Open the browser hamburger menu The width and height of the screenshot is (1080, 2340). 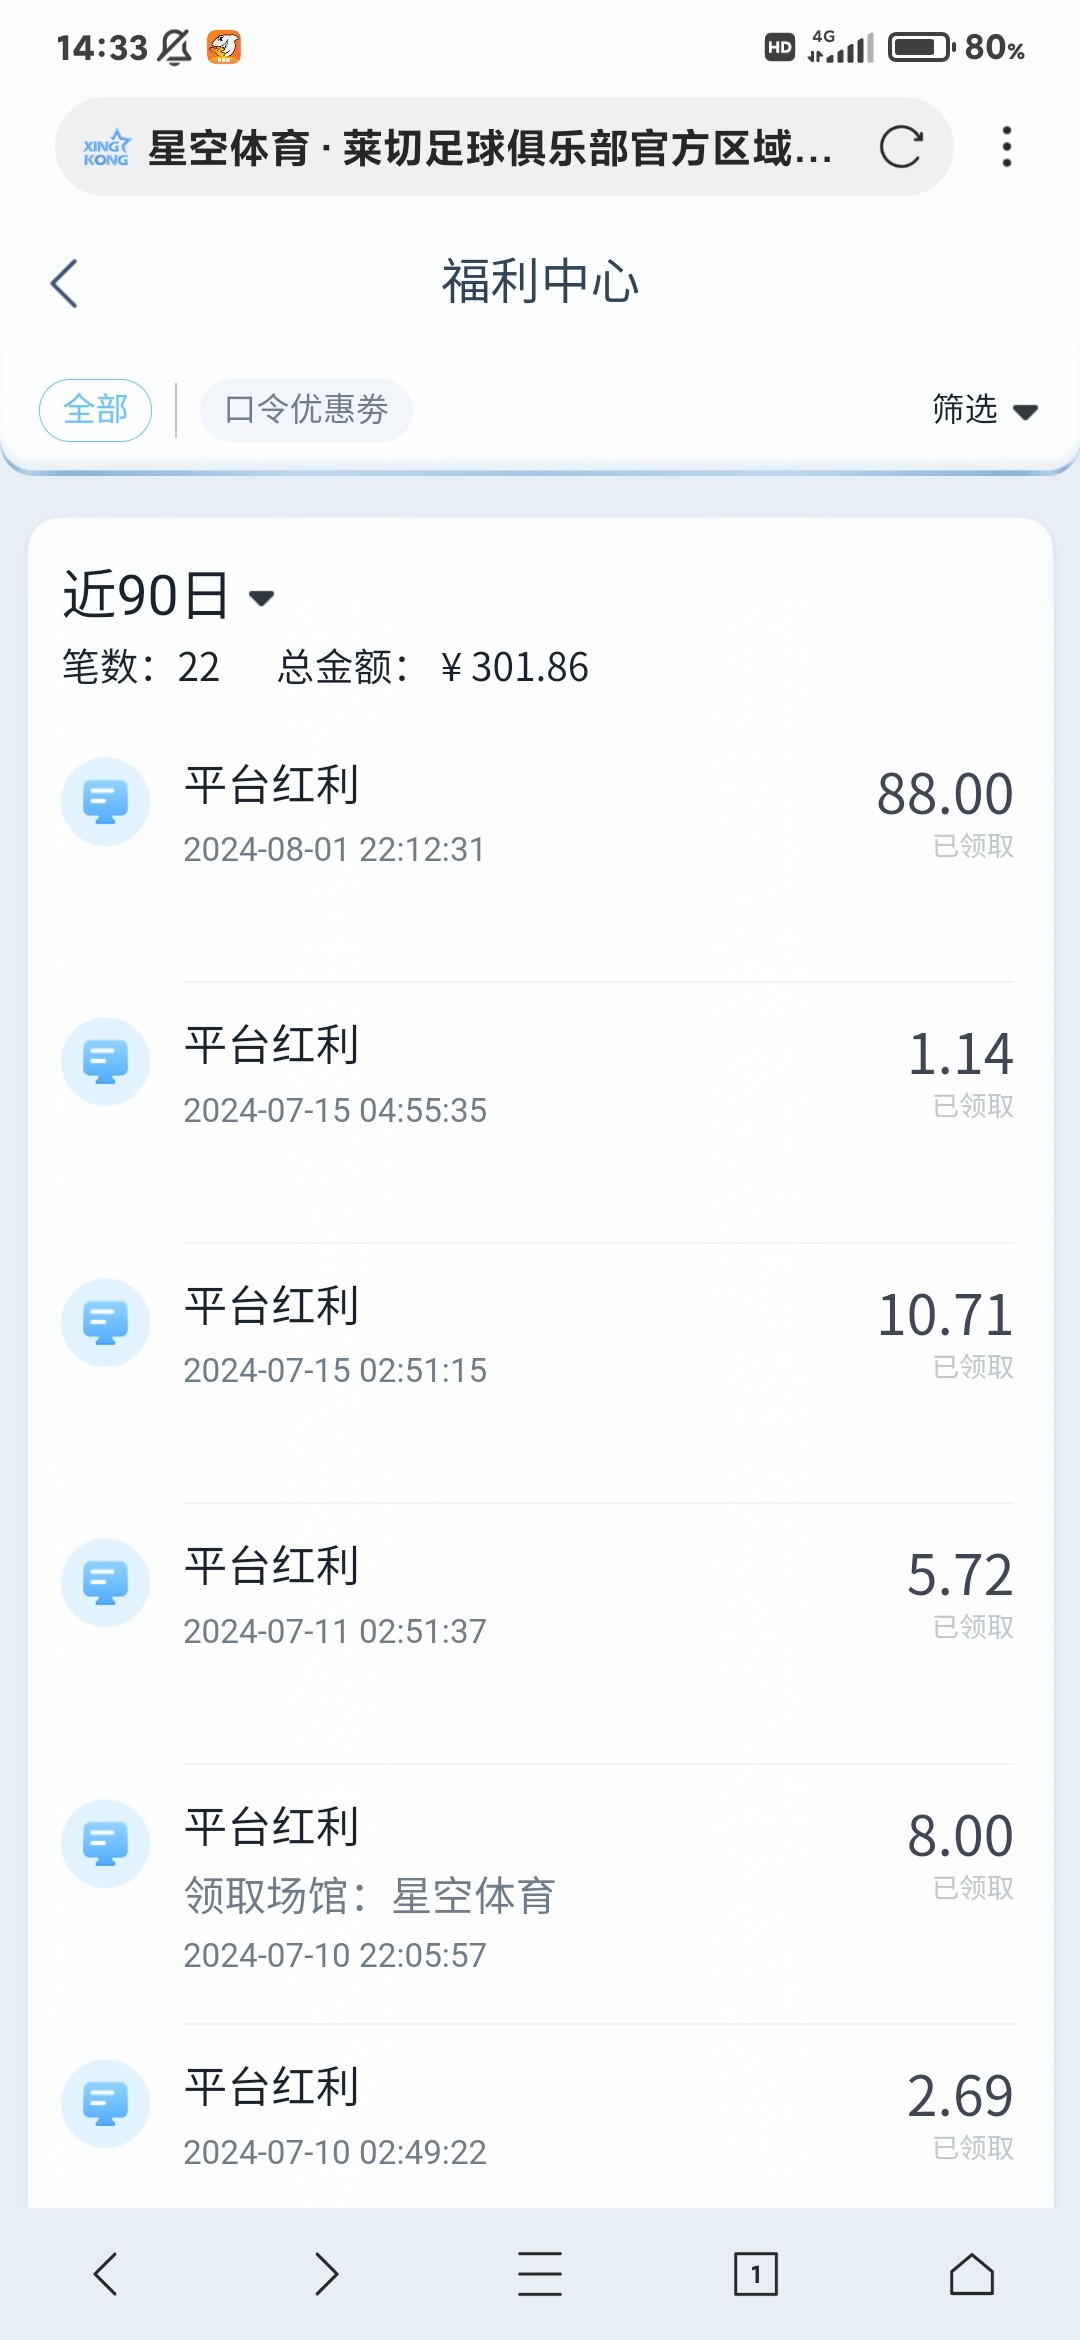(540, 2274)
